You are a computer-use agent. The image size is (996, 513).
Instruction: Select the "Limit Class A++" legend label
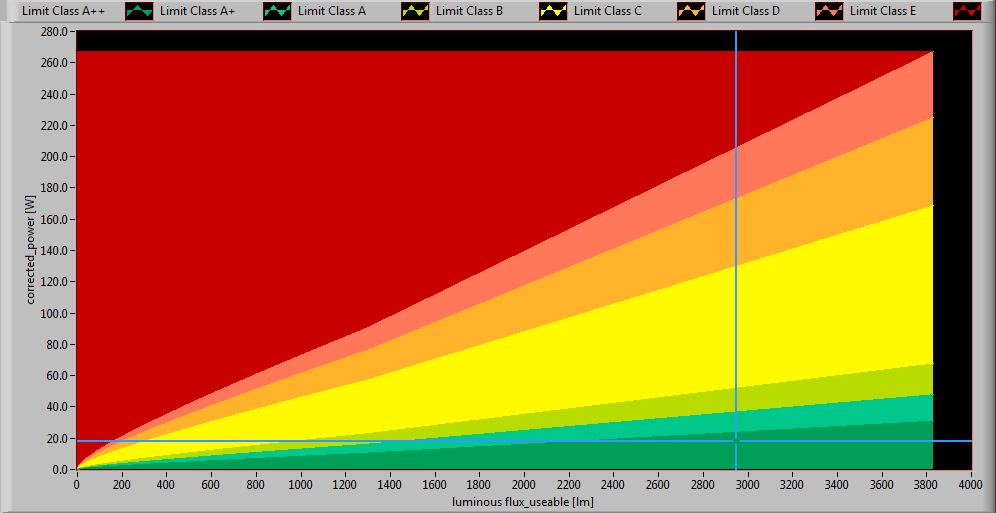tap(64, 11)
